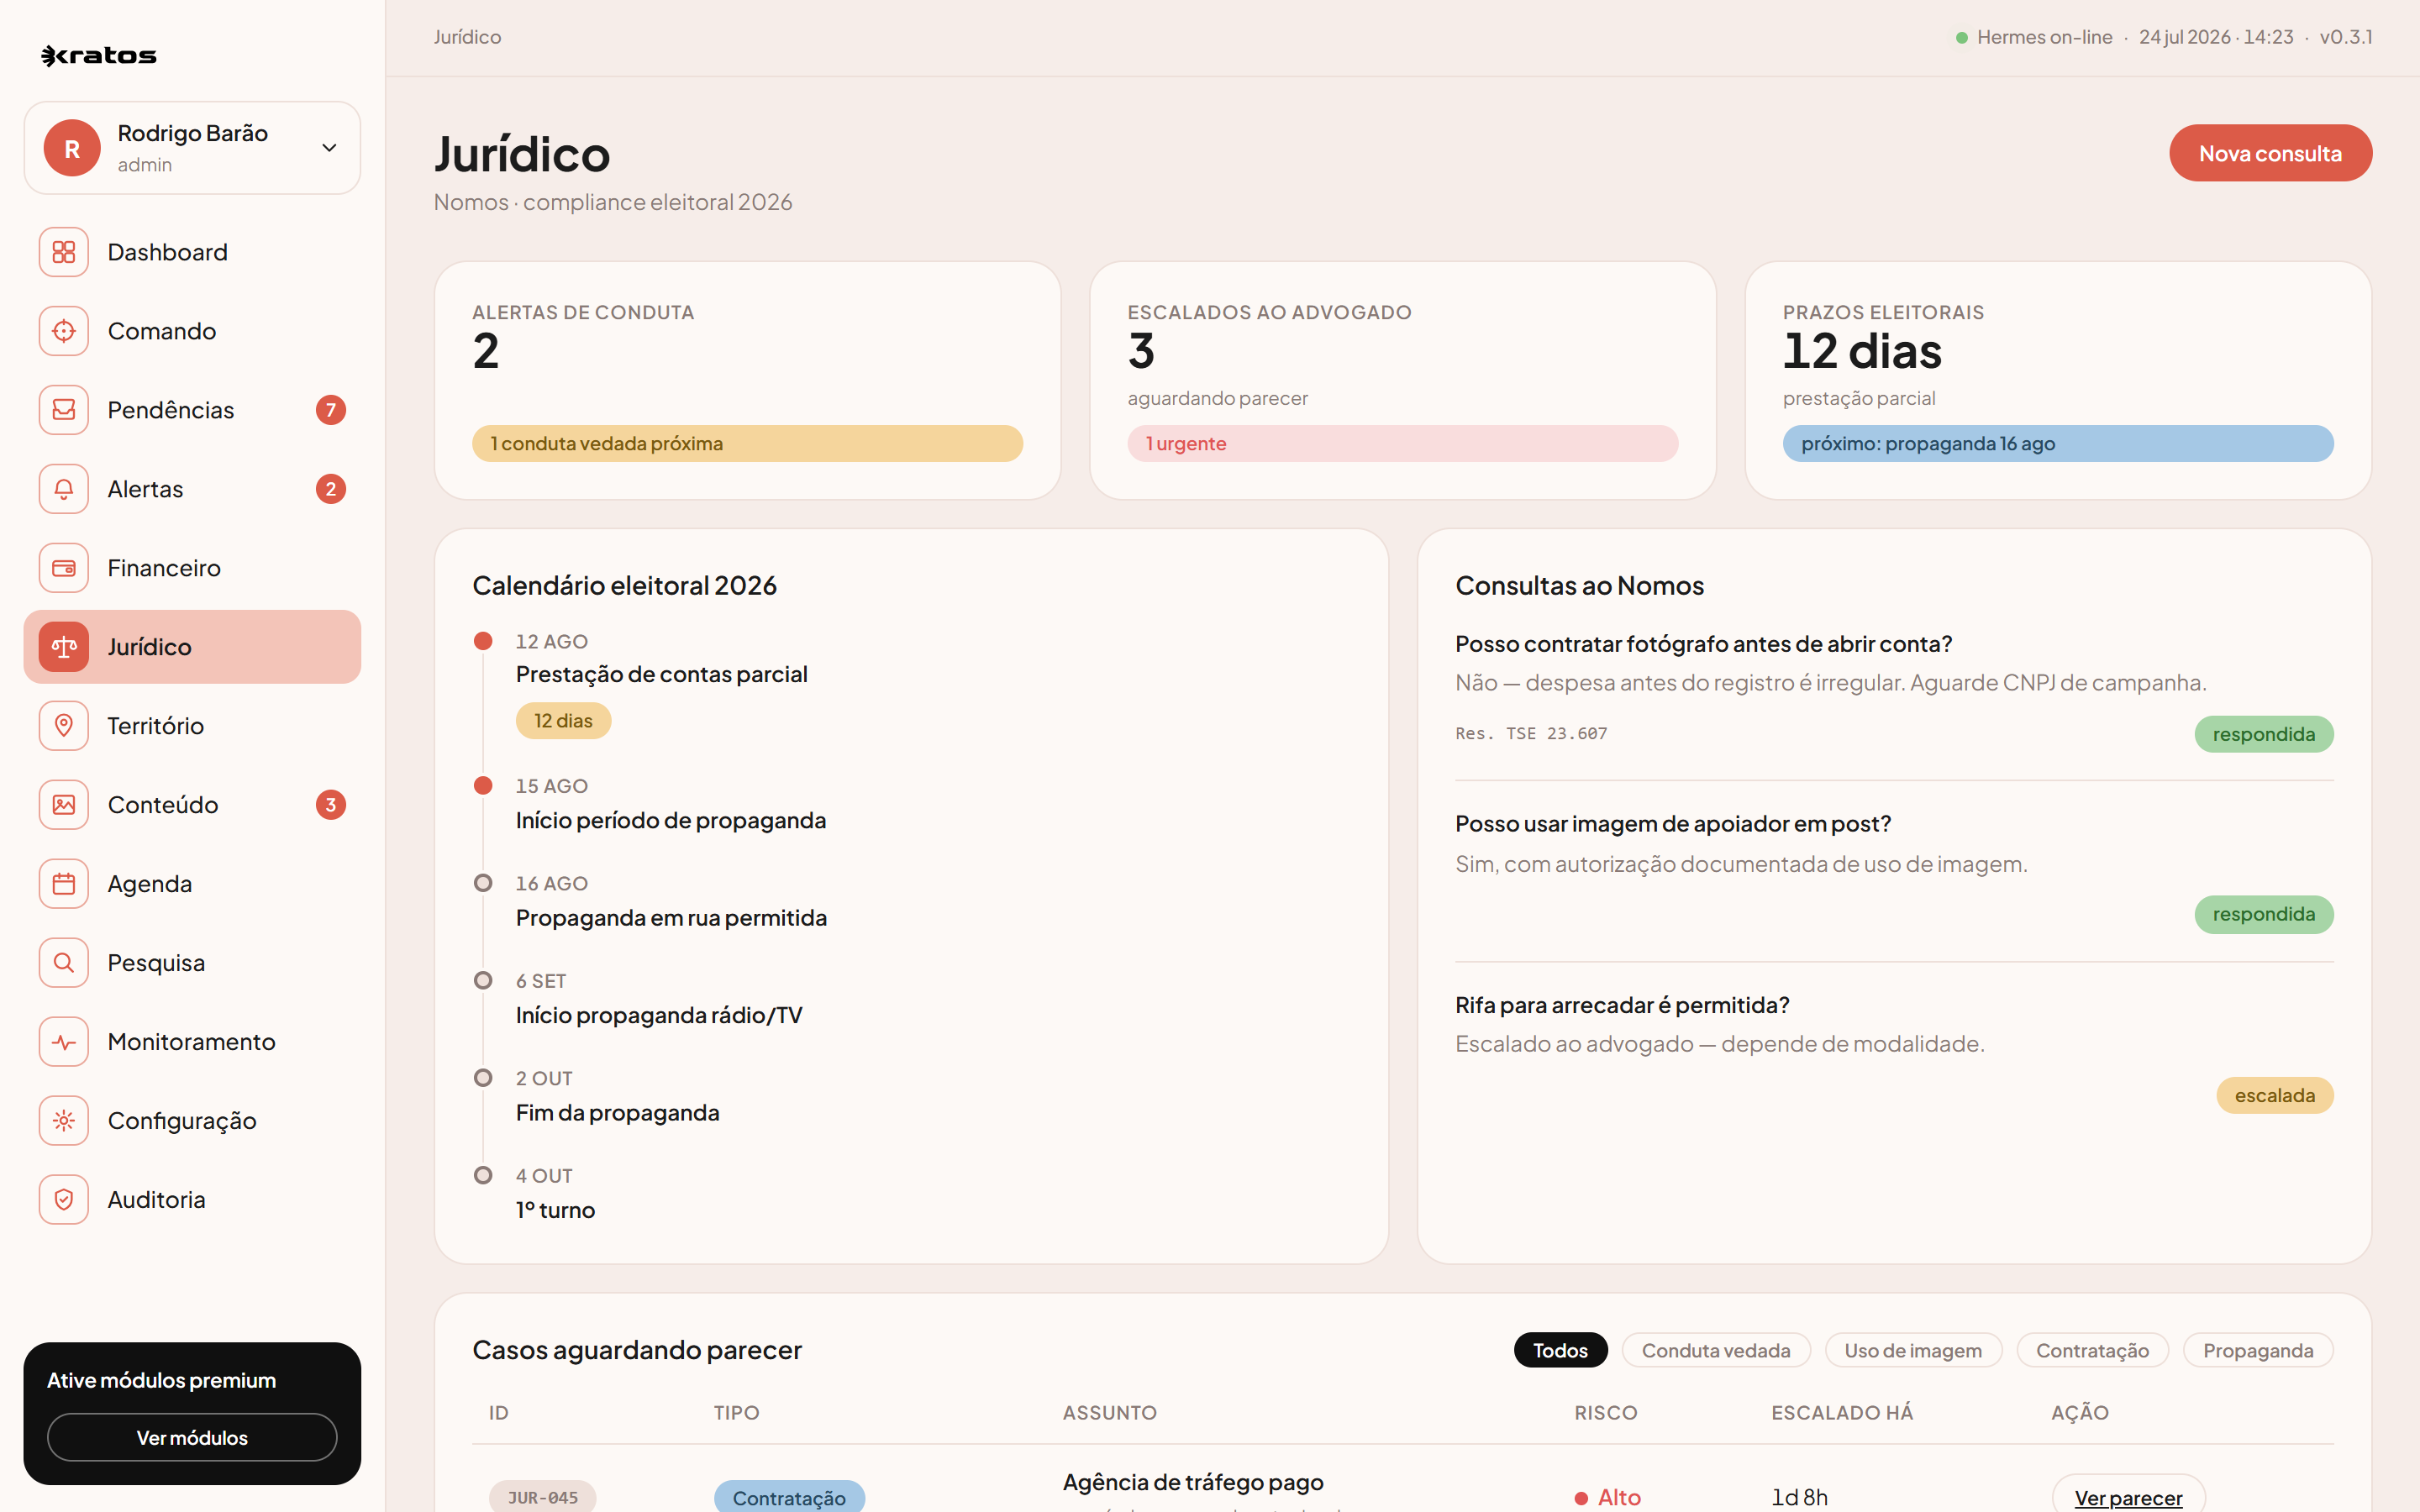Click the Contratação type tag in table
The height and width of the screenshot is (1512, 2420).
tap(789, 1497)
